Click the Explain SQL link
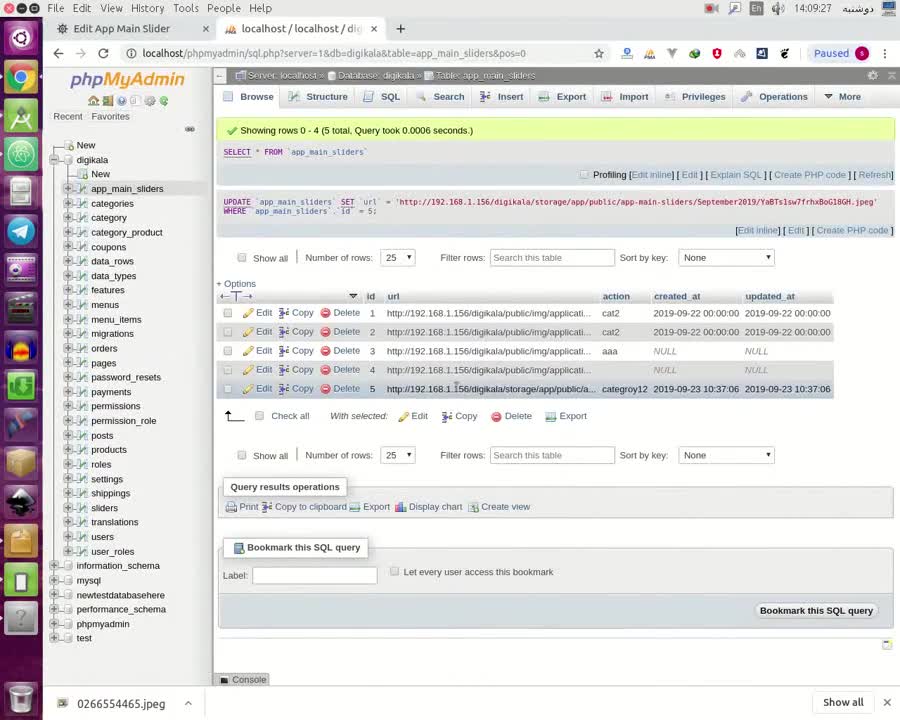The height and width of the screenshot is (720, 900). (x=736, y=175)
